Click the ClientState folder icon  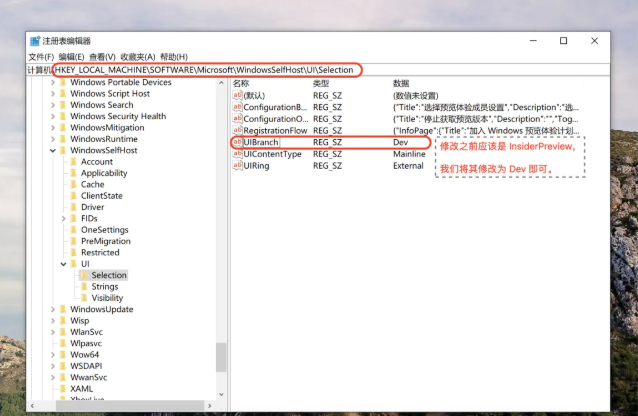point(74,196)
